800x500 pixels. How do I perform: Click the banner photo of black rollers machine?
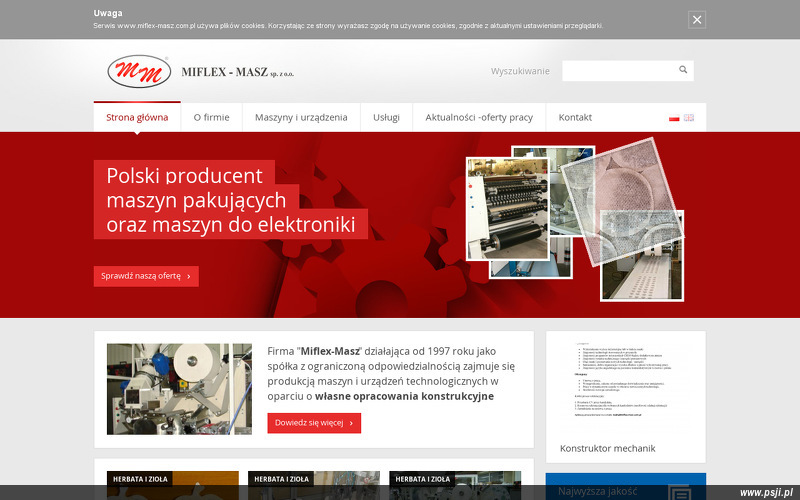(x=508, y=208)
